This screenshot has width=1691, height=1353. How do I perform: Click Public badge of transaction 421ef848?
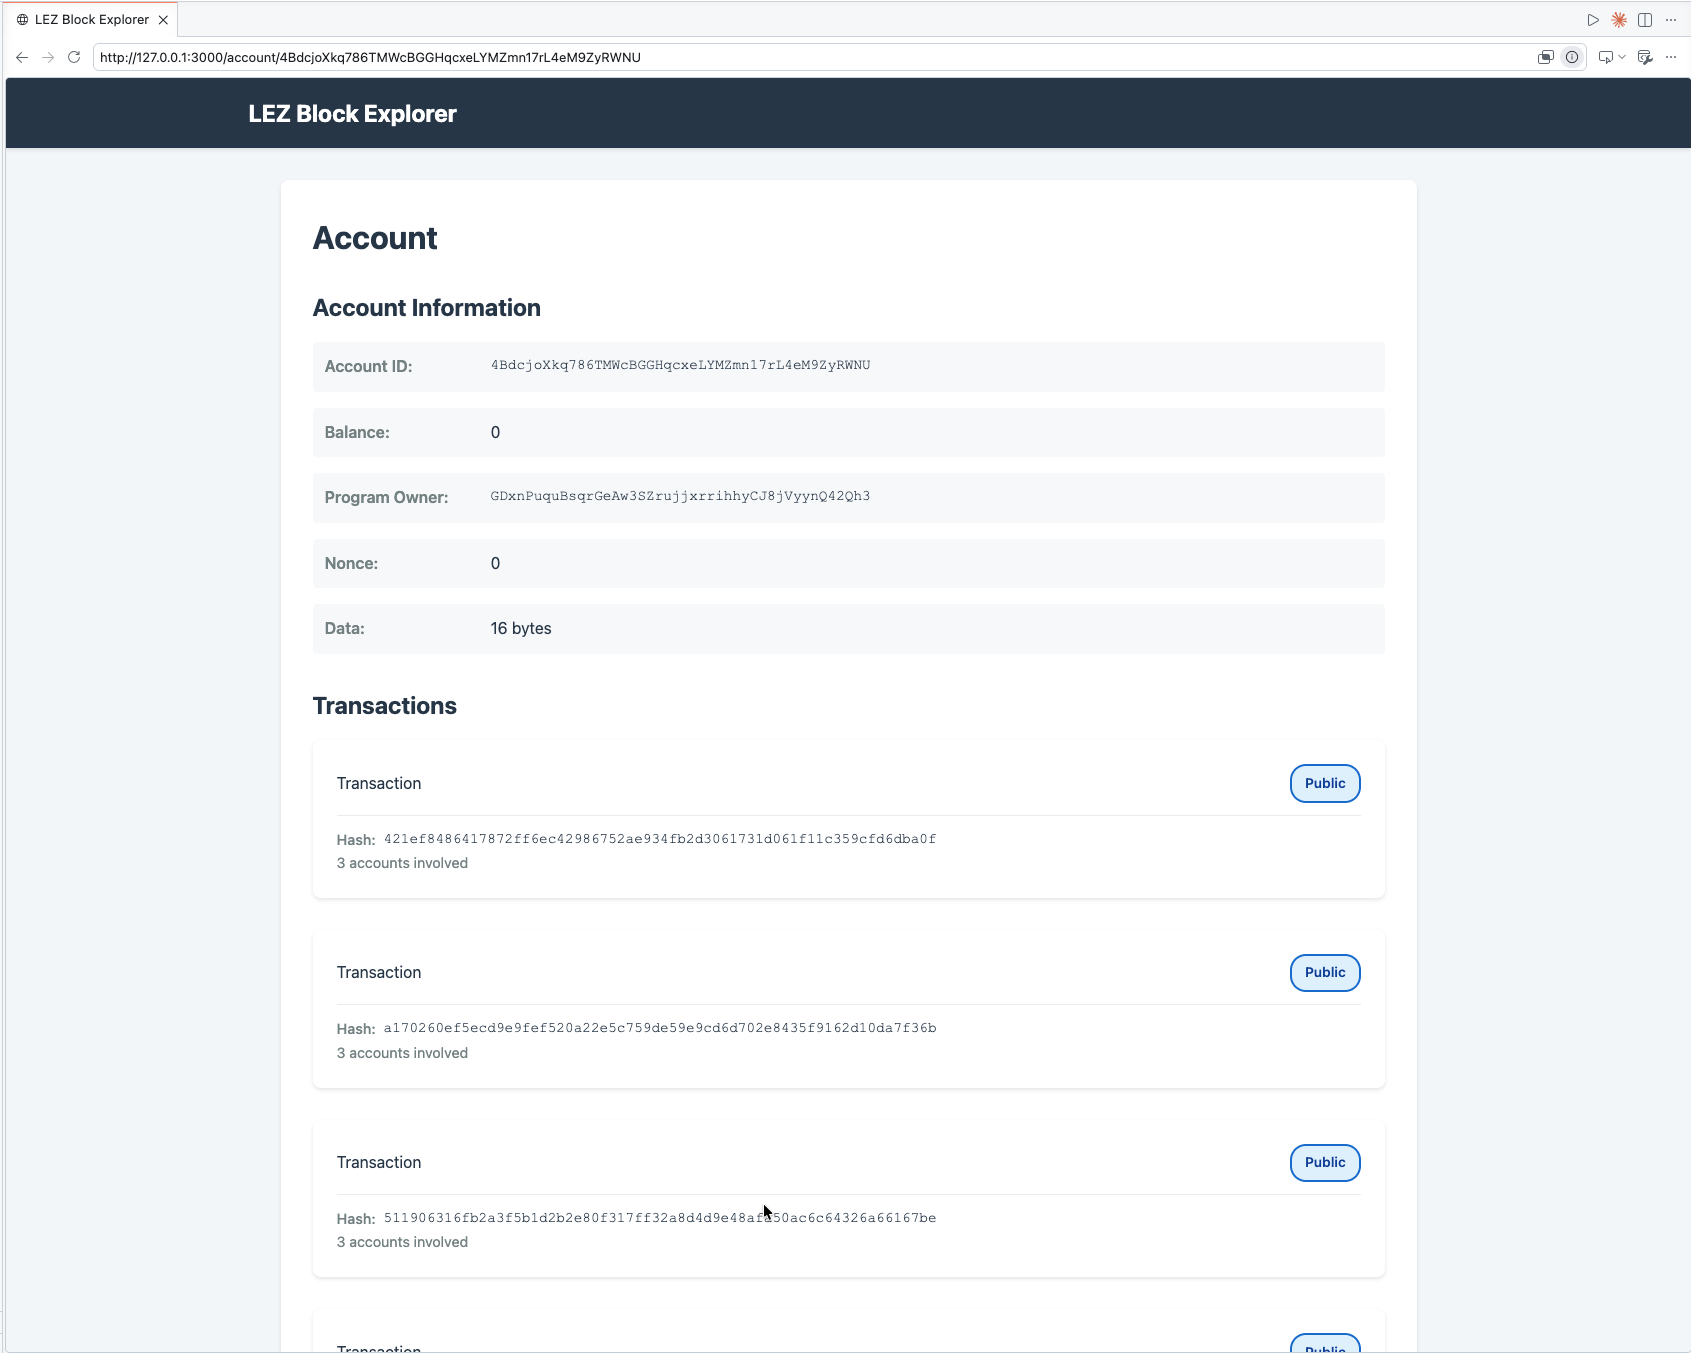(x=1325, y=783)
